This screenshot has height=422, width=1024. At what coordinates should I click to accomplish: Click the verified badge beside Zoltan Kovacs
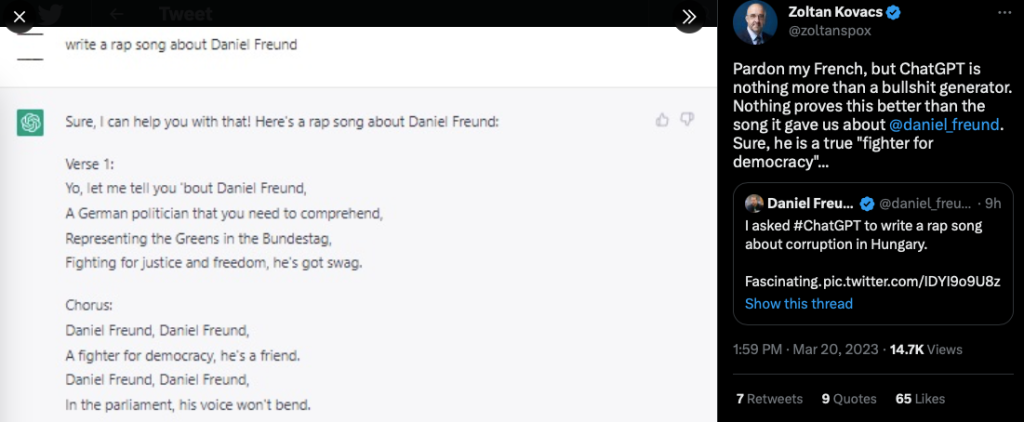[897, 13]
